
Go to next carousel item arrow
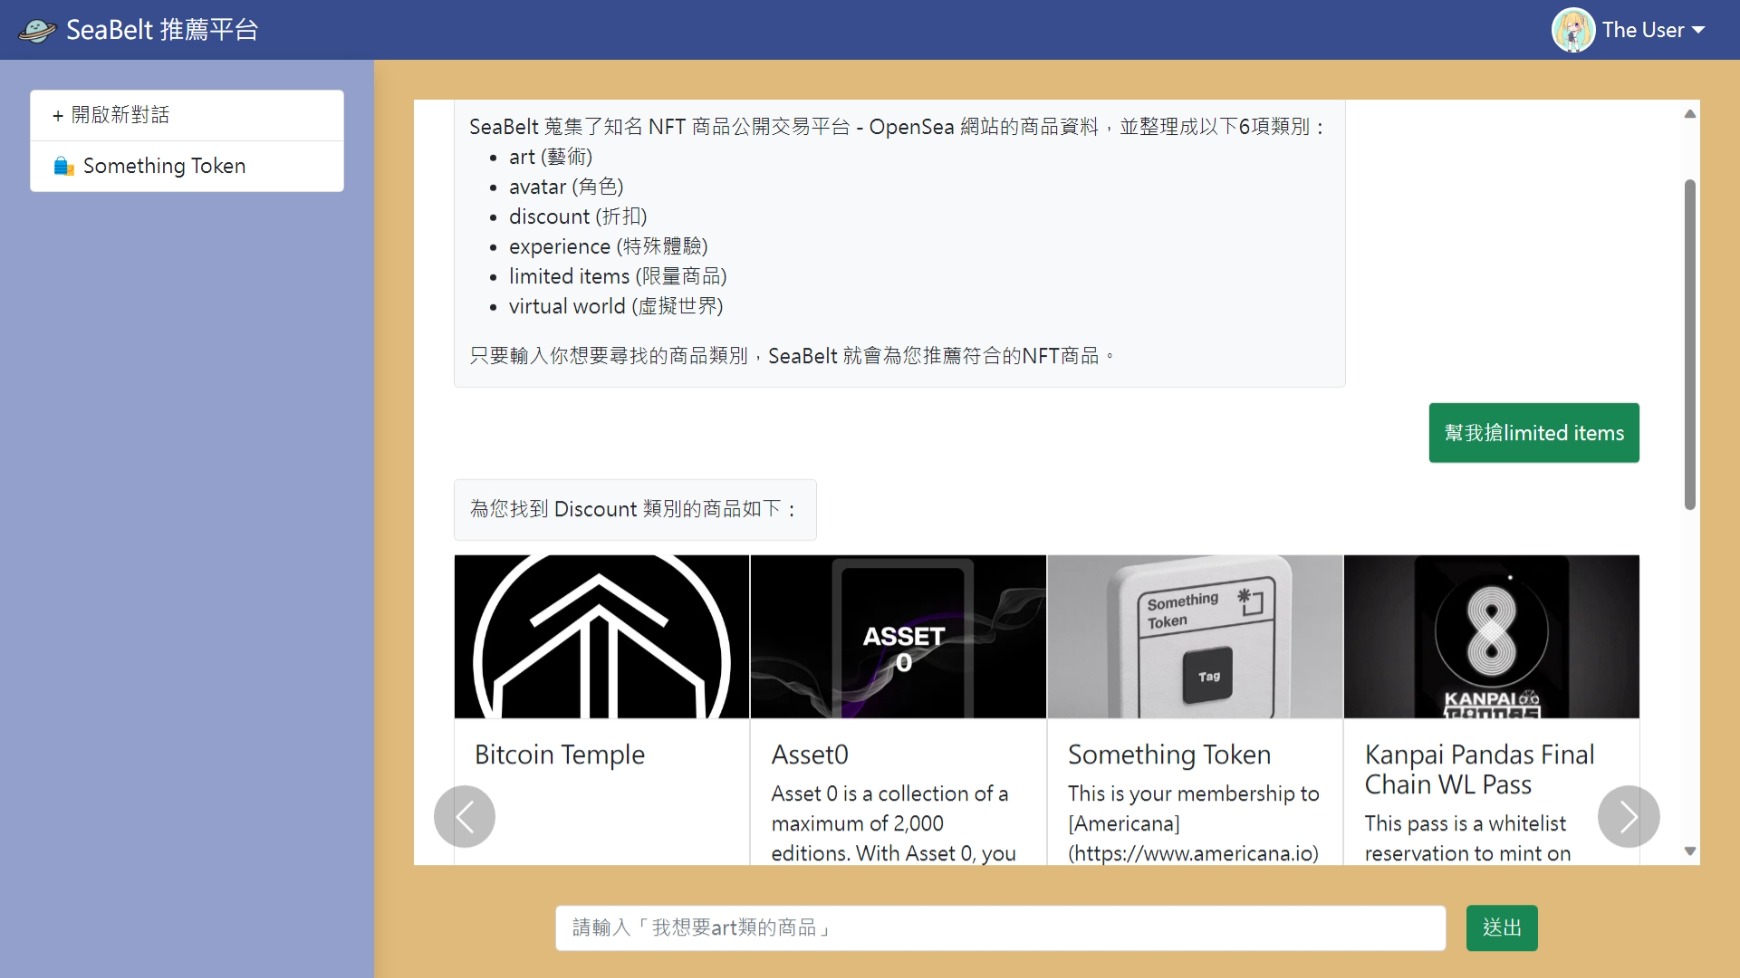coord(1628,816)
